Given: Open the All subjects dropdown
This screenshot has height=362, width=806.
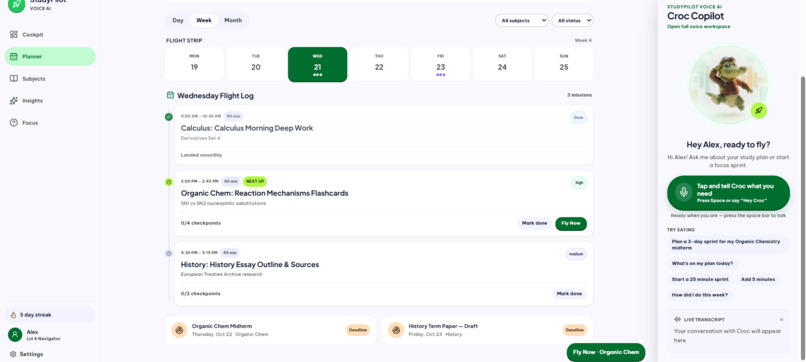Looking at the screenshot, I should 522,21.
